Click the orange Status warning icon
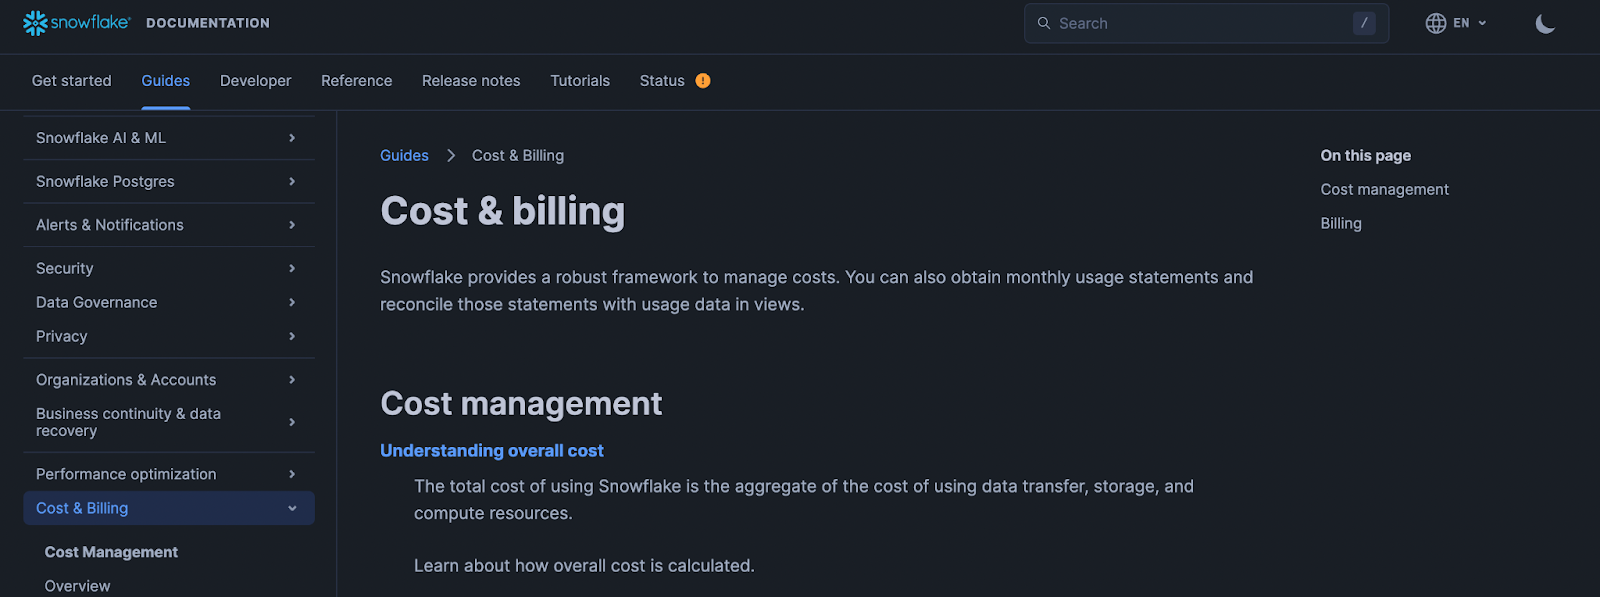This screenshot has height=597, width=1600. [x=703, y=81]
